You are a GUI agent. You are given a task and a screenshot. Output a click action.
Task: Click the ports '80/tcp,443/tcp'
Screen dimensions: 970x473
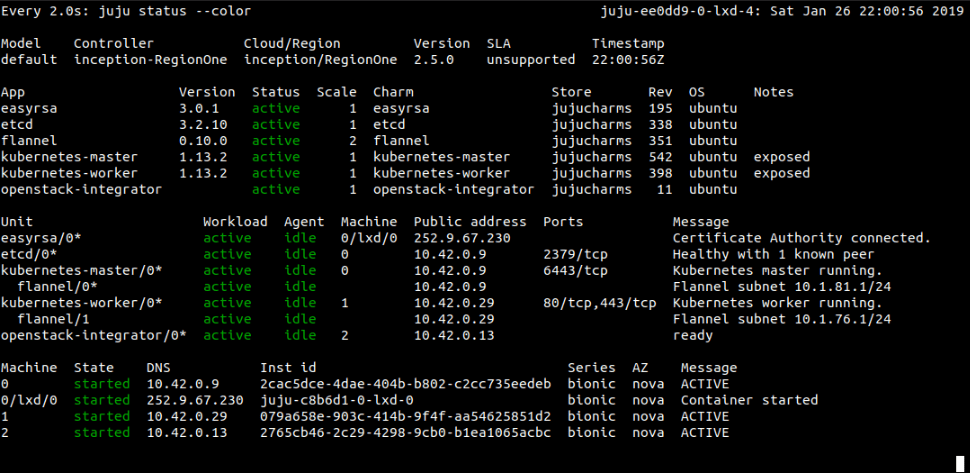pos(599,303)
